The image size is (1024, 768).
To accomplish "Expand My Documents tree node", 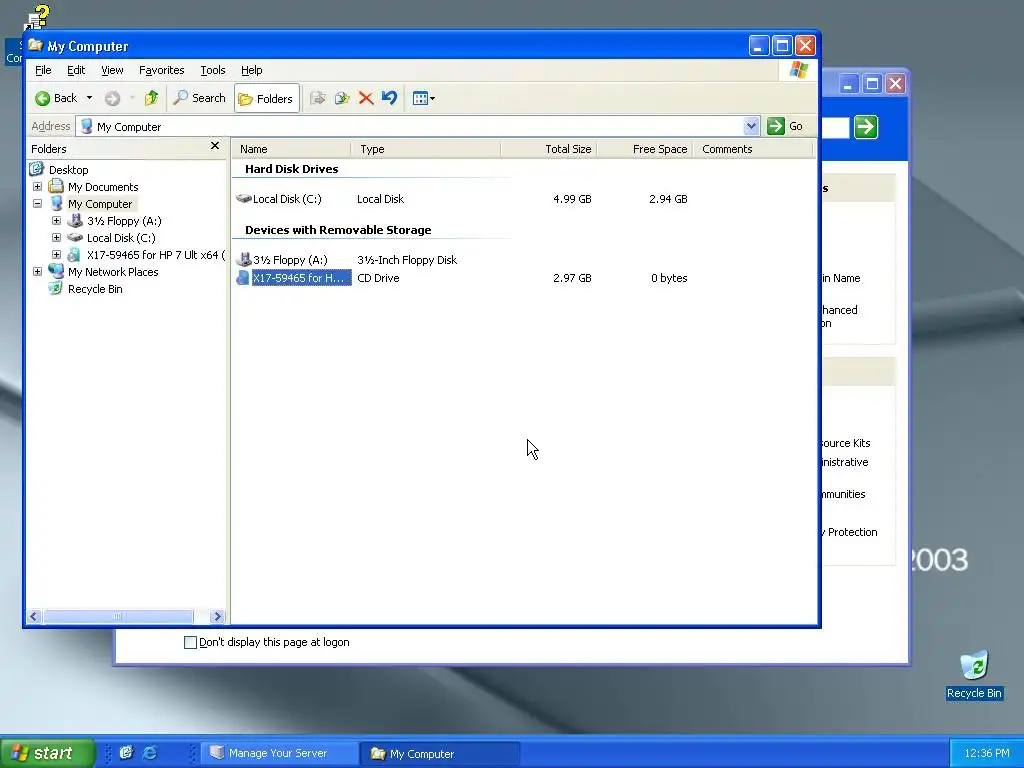I will pos(37,187).
